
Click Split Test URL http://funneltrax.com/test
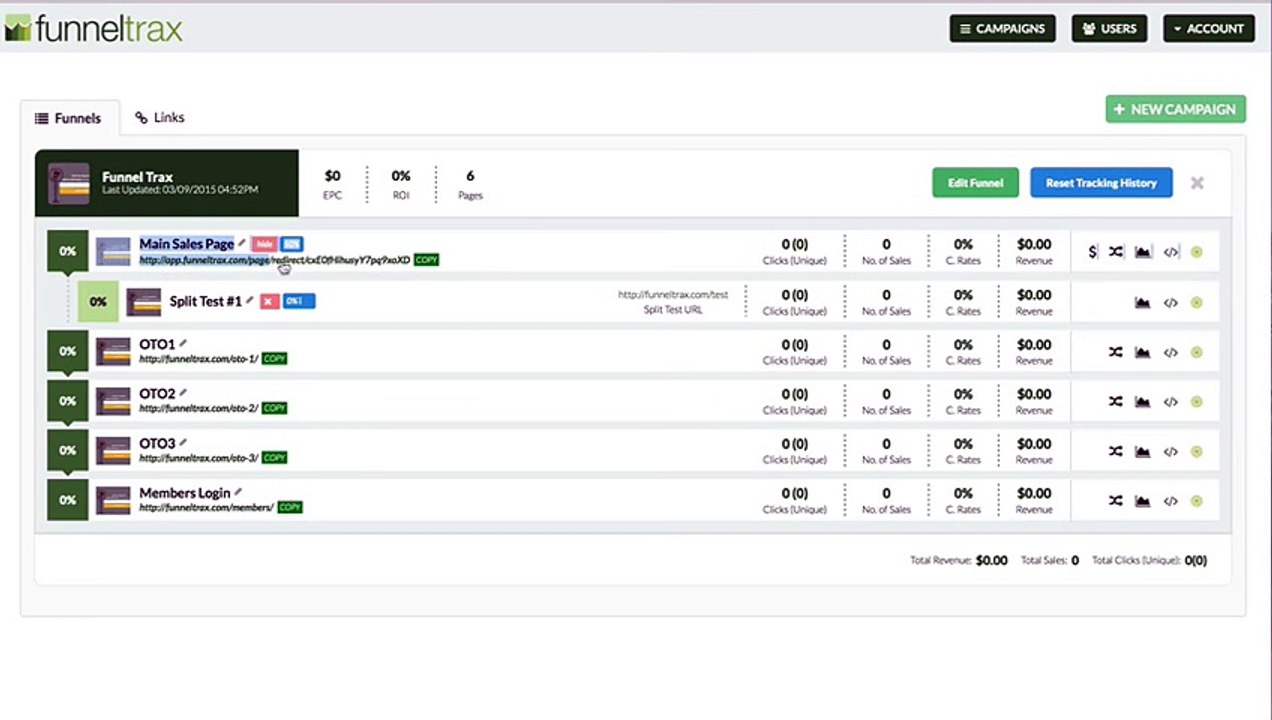(x=673, y=295)
